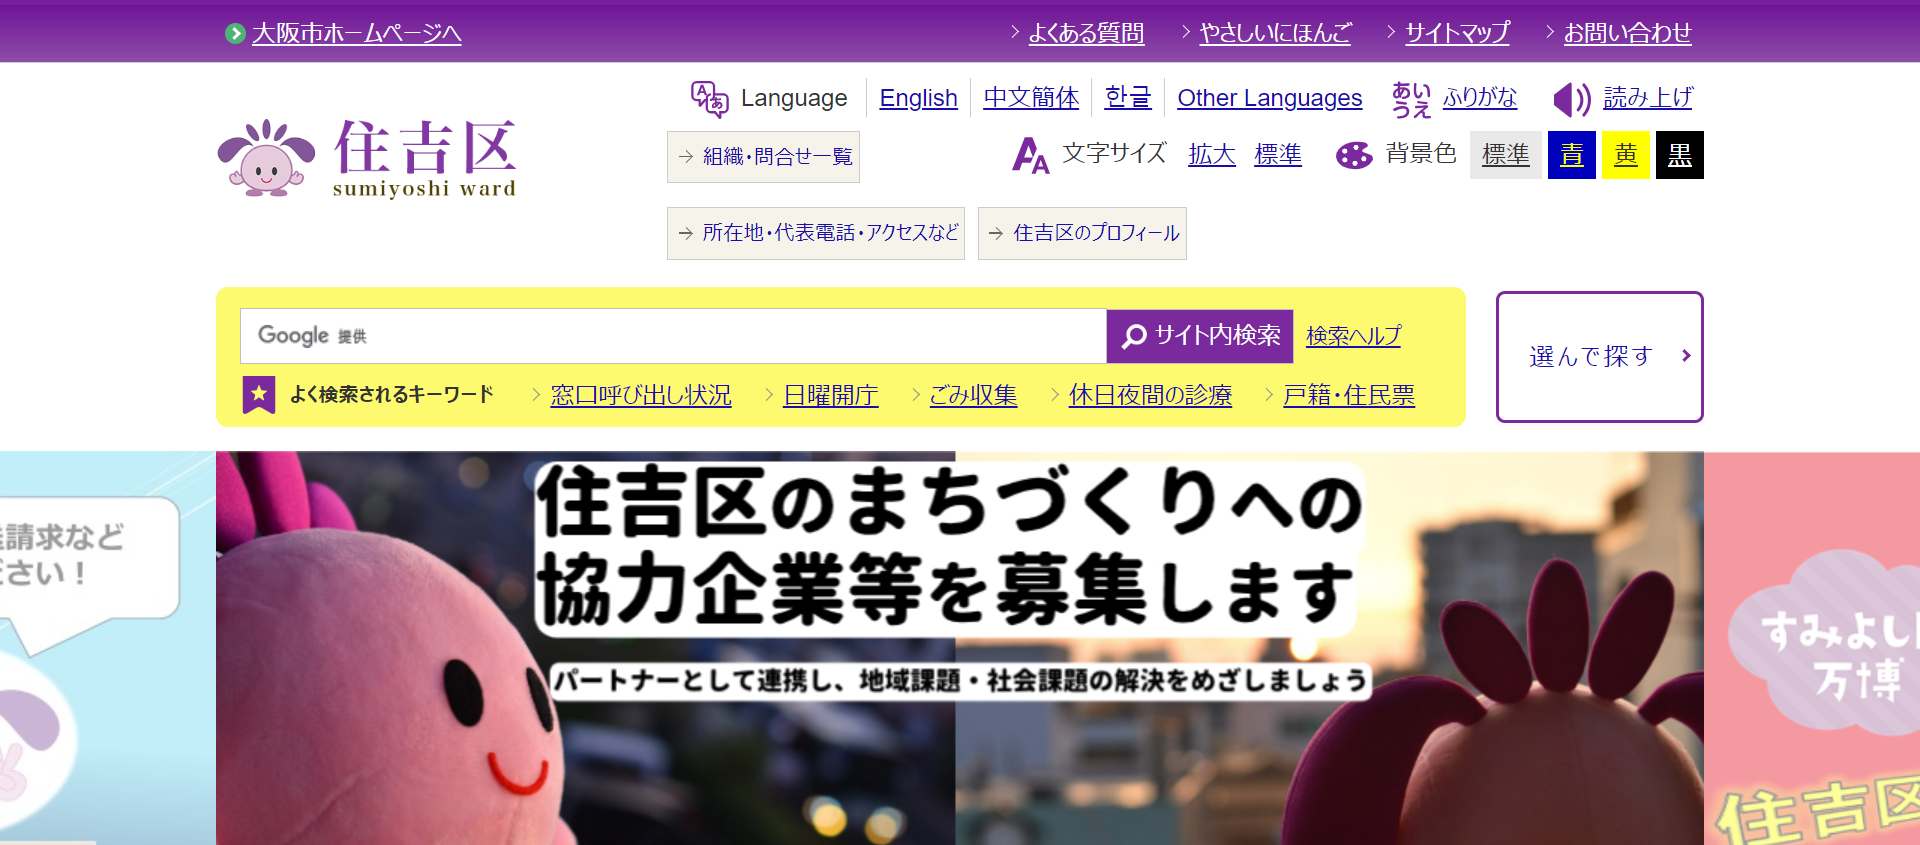Toggle ふりがな display
Image resolution: width=1920 pixels, height=845 pixels.
pyautogui.click(x=1479, y=98)
